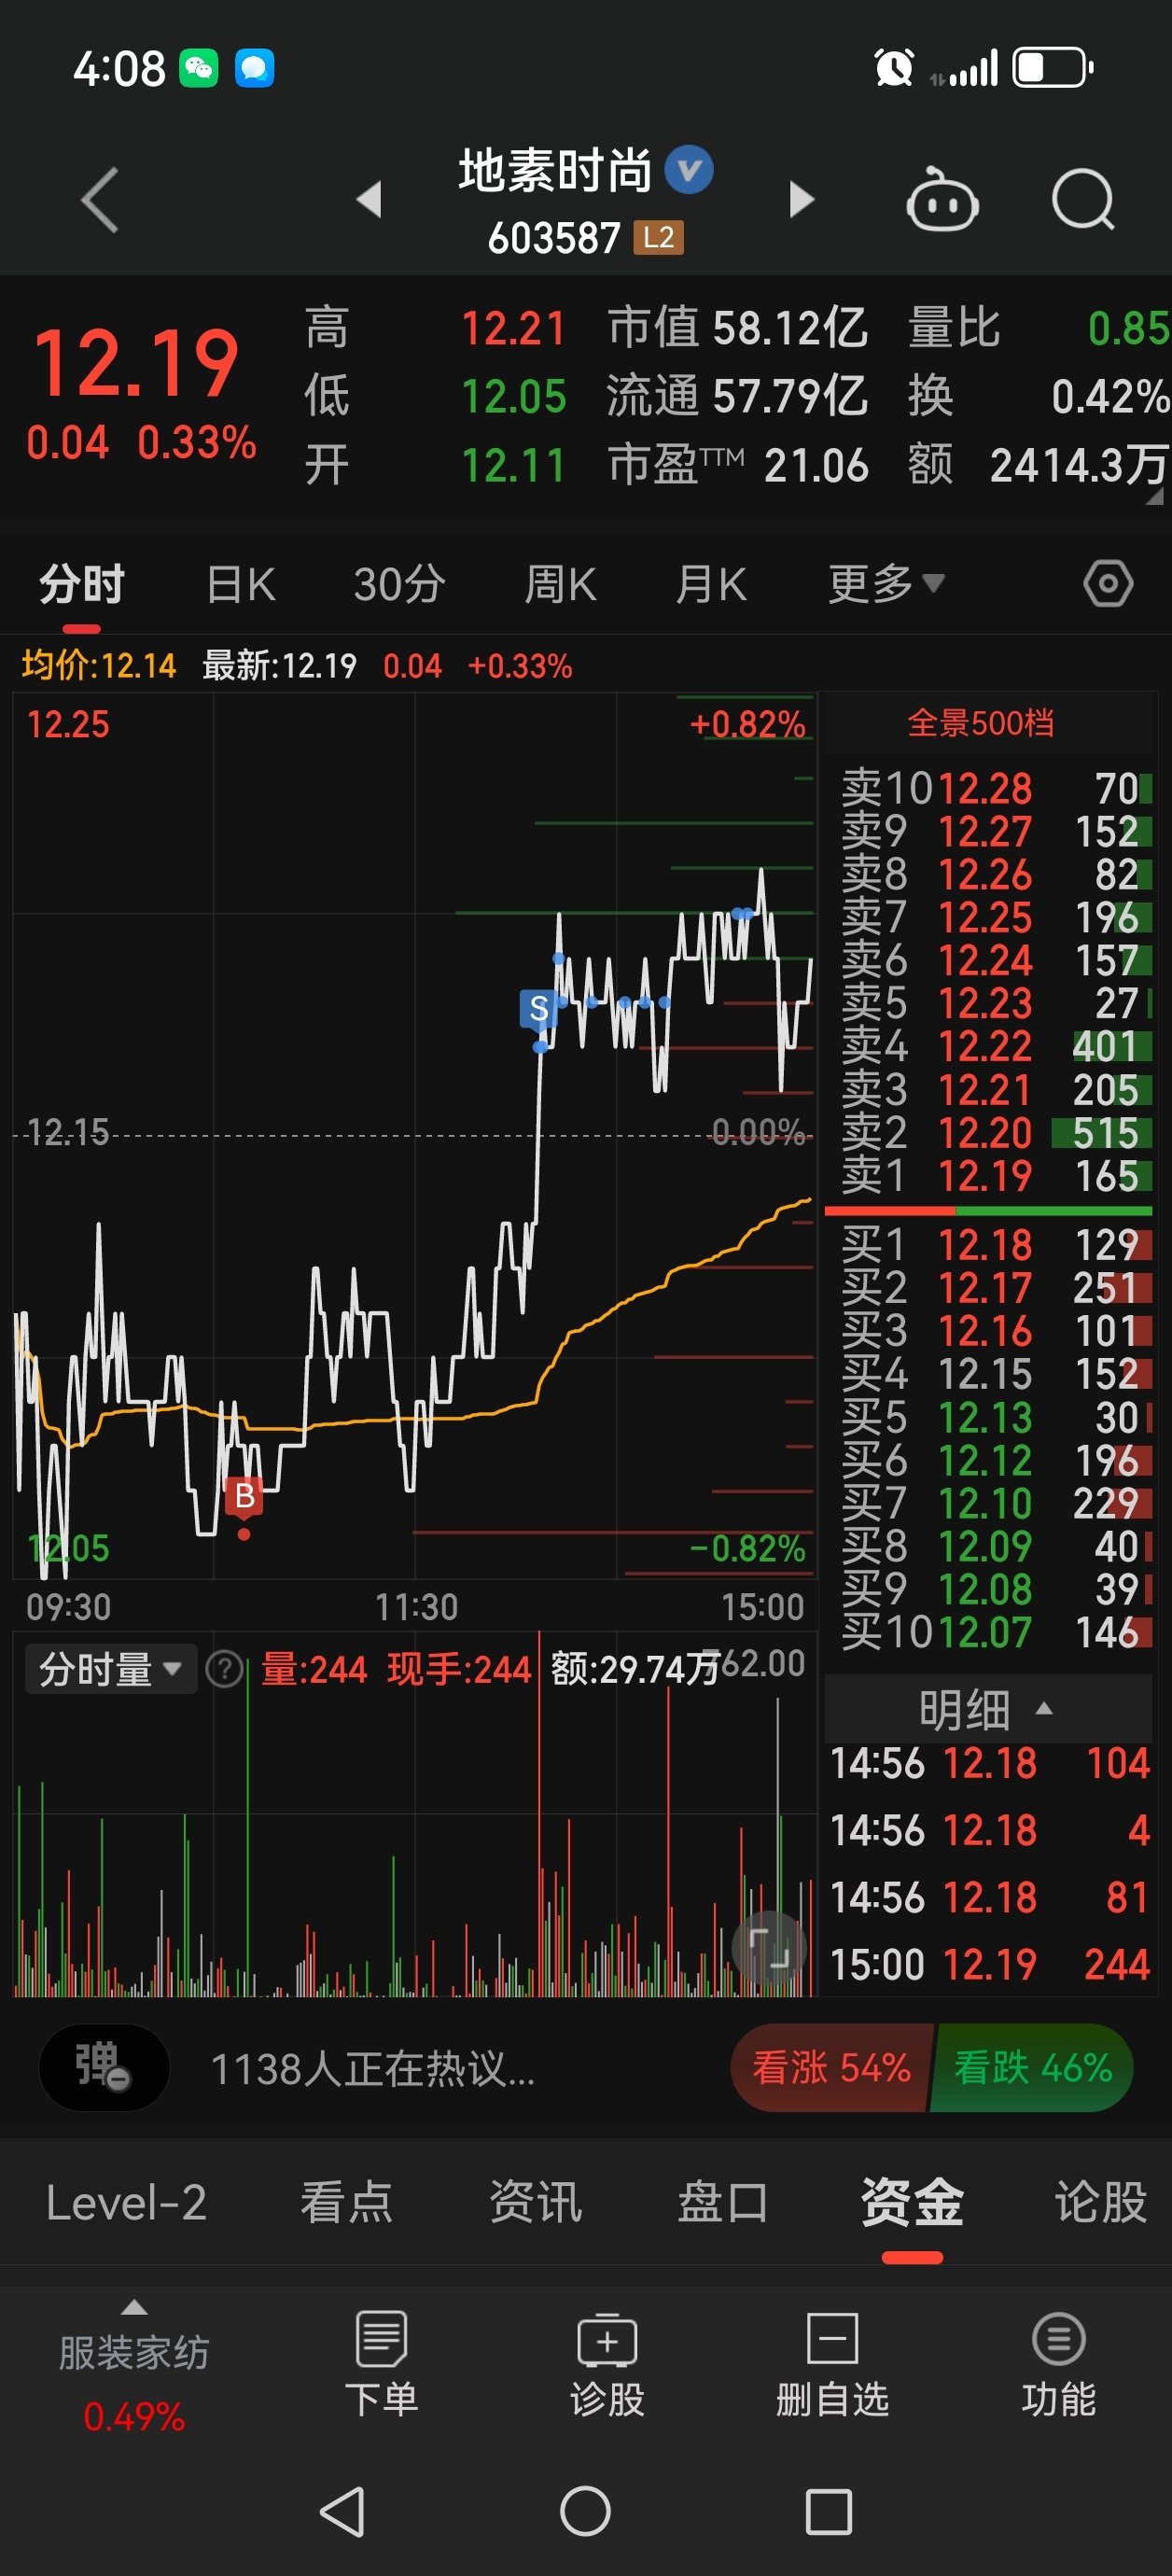Select the 日K chart tab
The image size is (1172, 2576).
point(240,584)
